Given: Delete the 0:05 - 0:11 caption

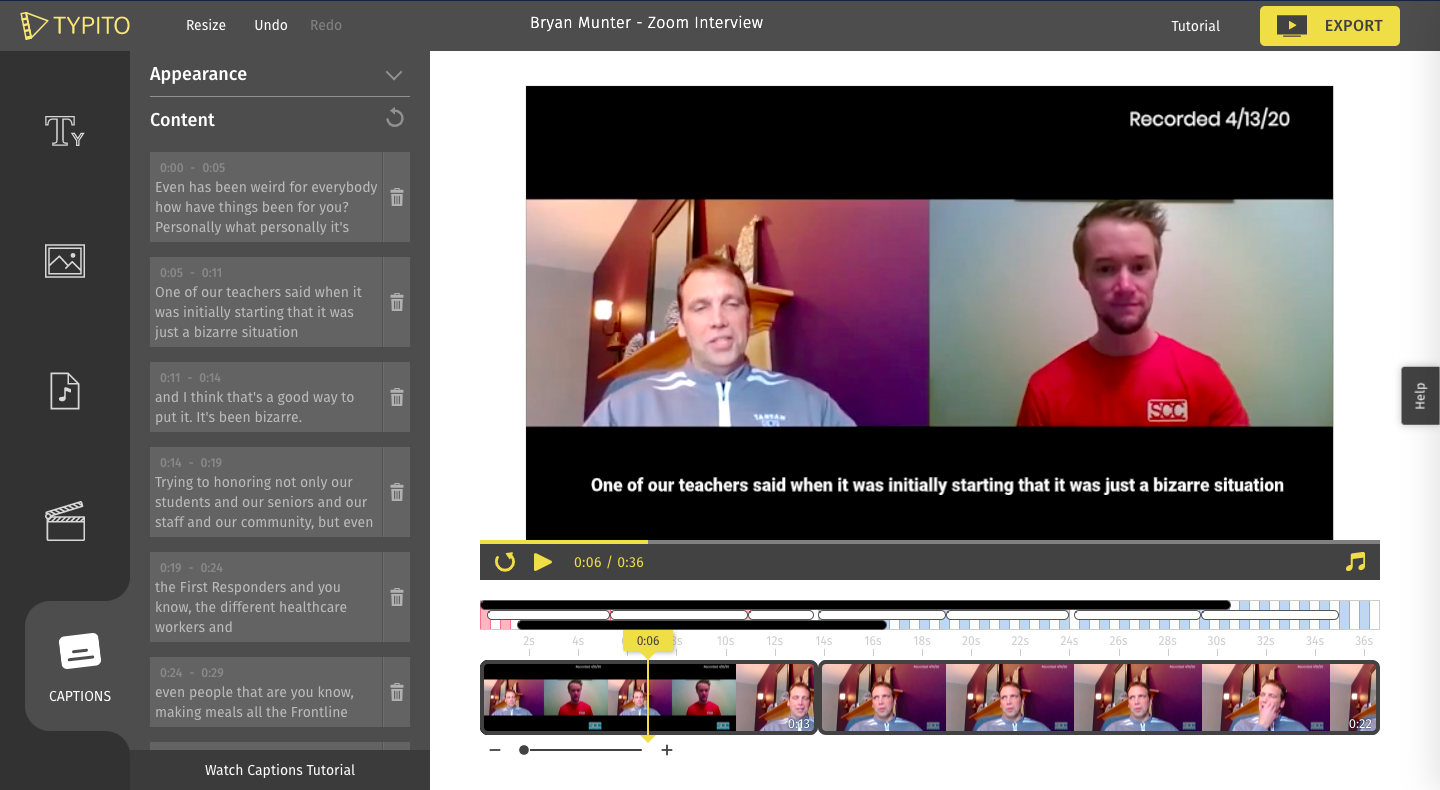Looking at the screenshot, I should (397, 302).
